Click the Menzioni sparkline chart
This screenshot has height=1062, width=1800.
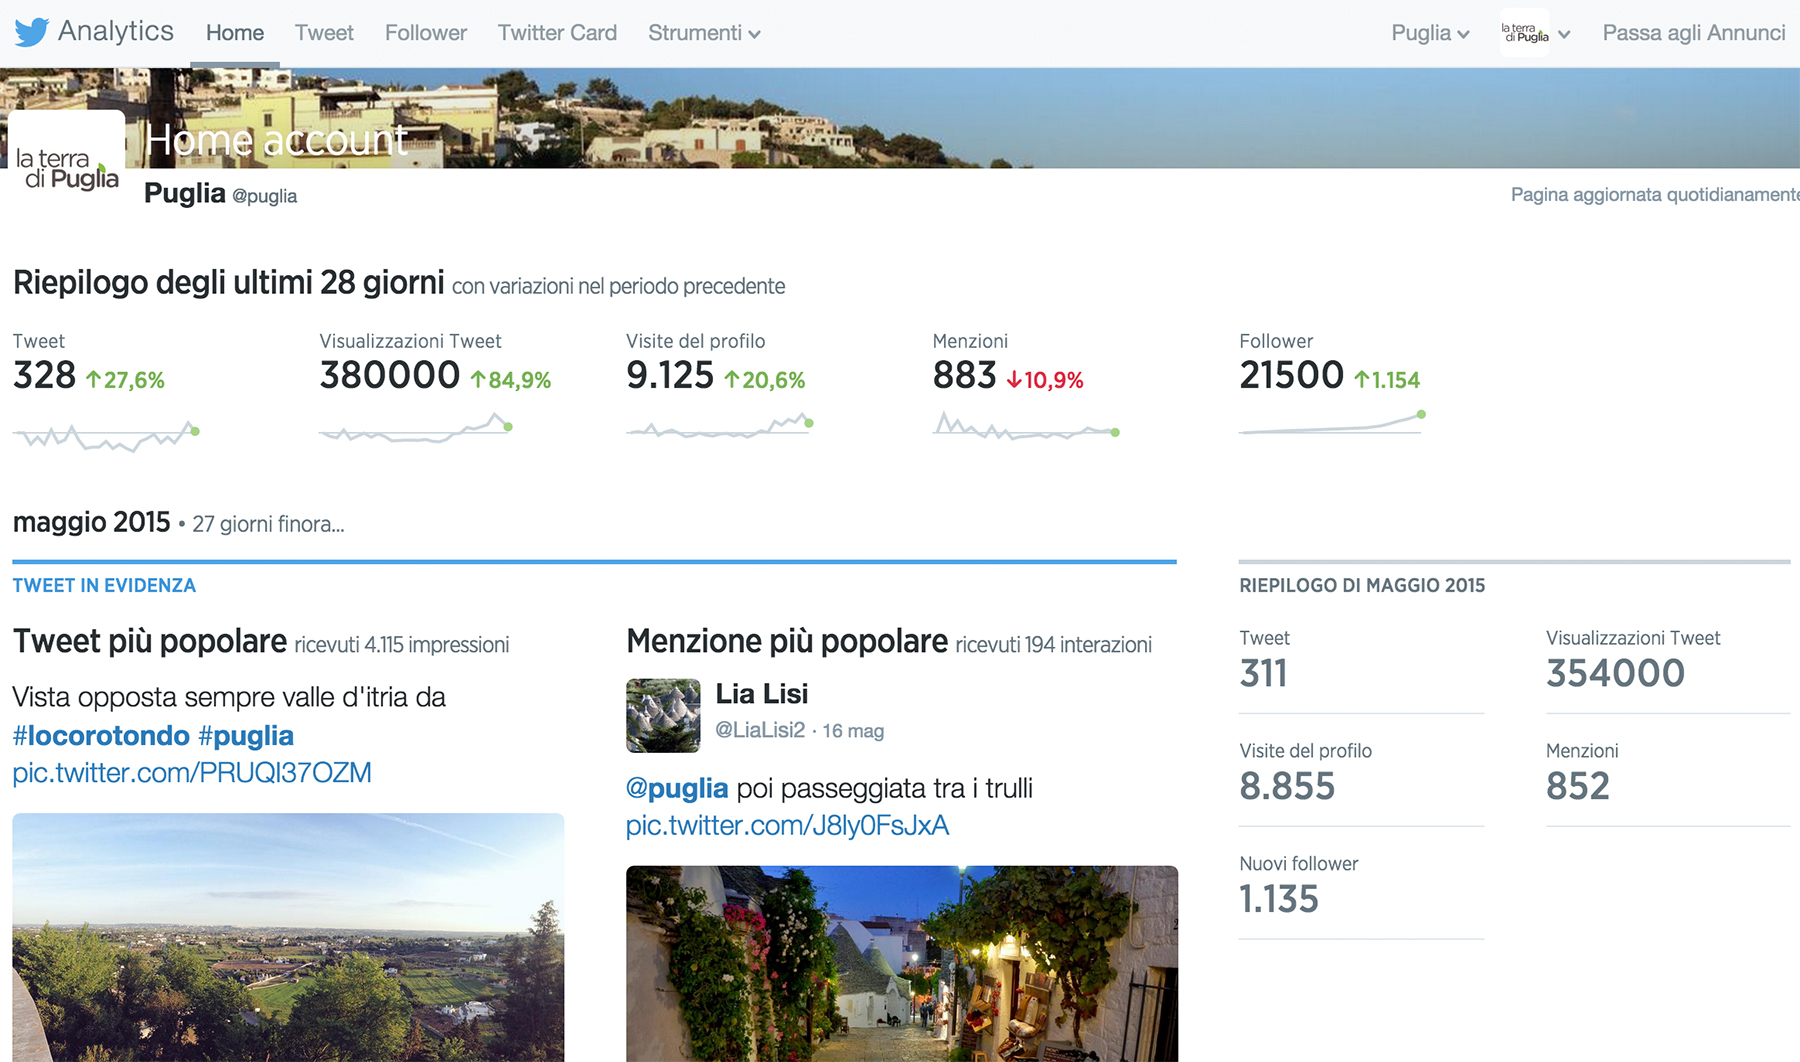[1026, 427]
